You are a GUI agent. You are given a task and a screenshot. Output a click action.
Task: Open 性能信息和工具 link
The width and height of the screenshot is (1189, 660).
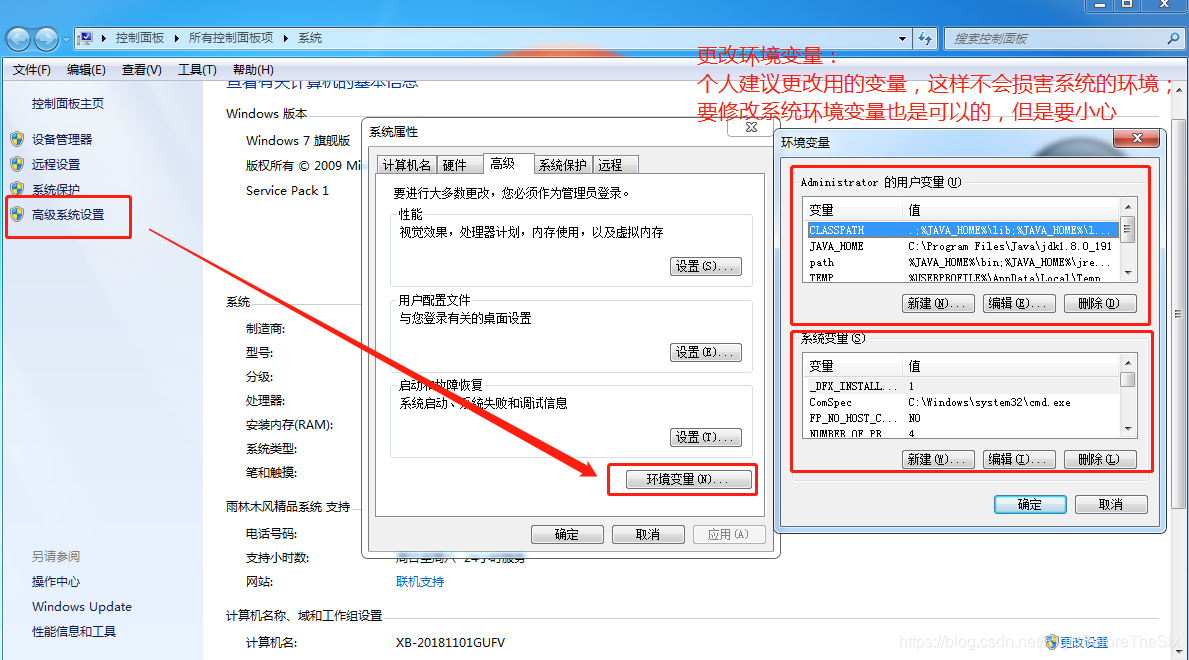click(x=74, y=631)
